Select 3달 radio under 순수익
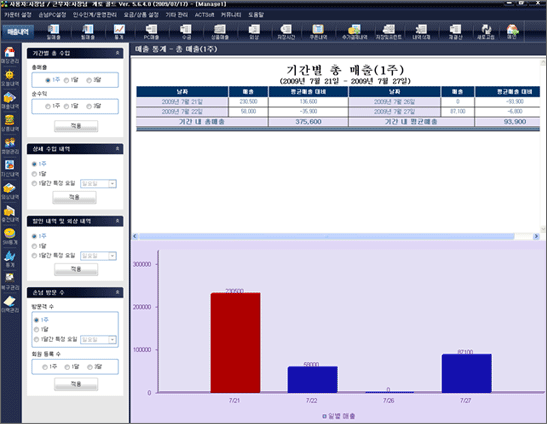The height and width of the screenshot is (424, 547). pos(89,106)
